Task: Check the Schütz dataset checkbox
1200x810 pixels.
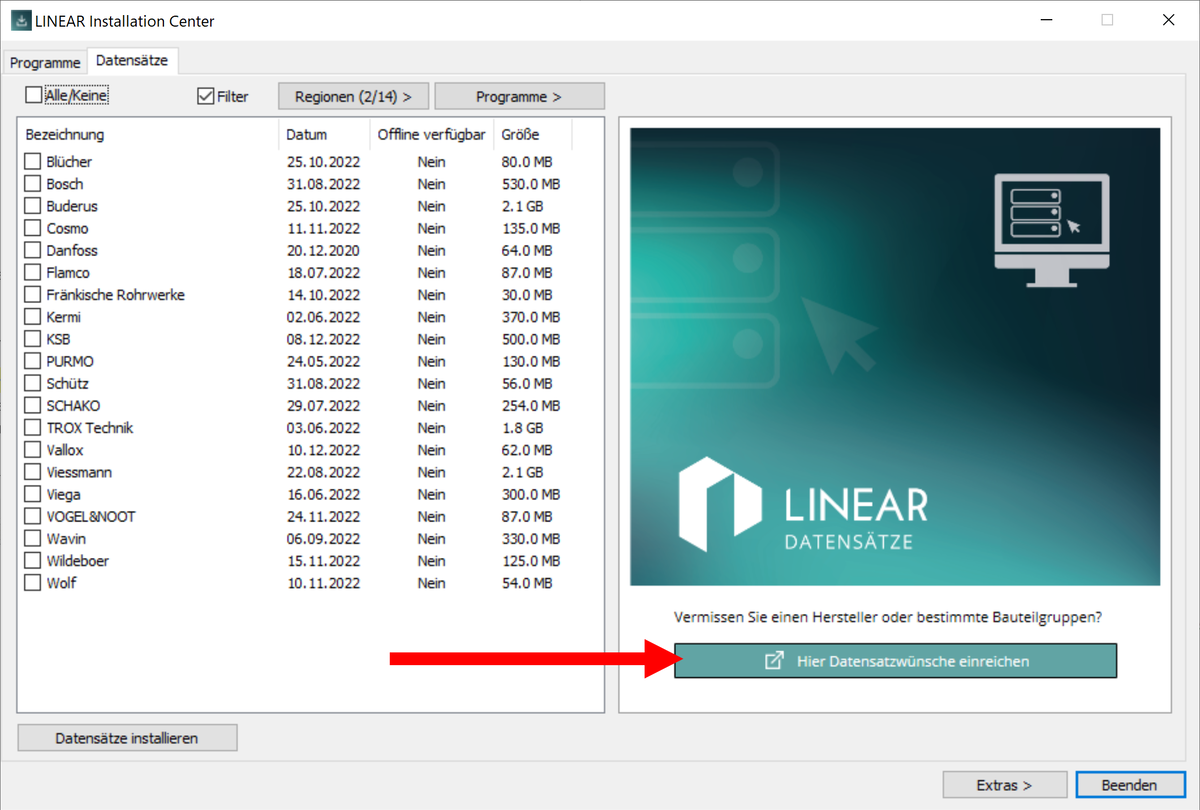Action: click(x=33, y=383)
